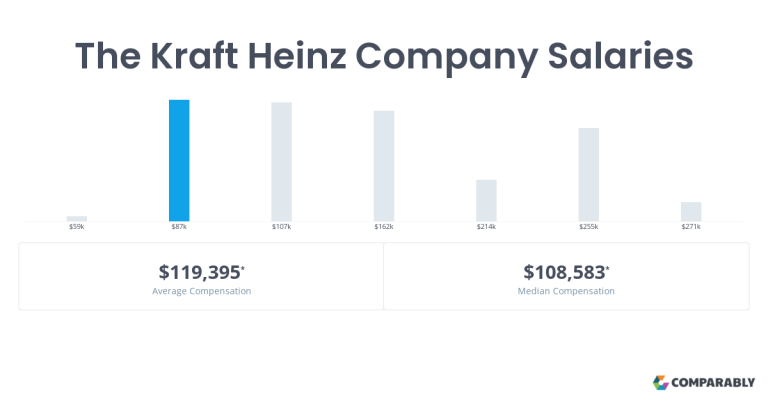This screenshot has height=403, width=768.
Task: Click the $107k salary bar
Action: coord(282,162)
